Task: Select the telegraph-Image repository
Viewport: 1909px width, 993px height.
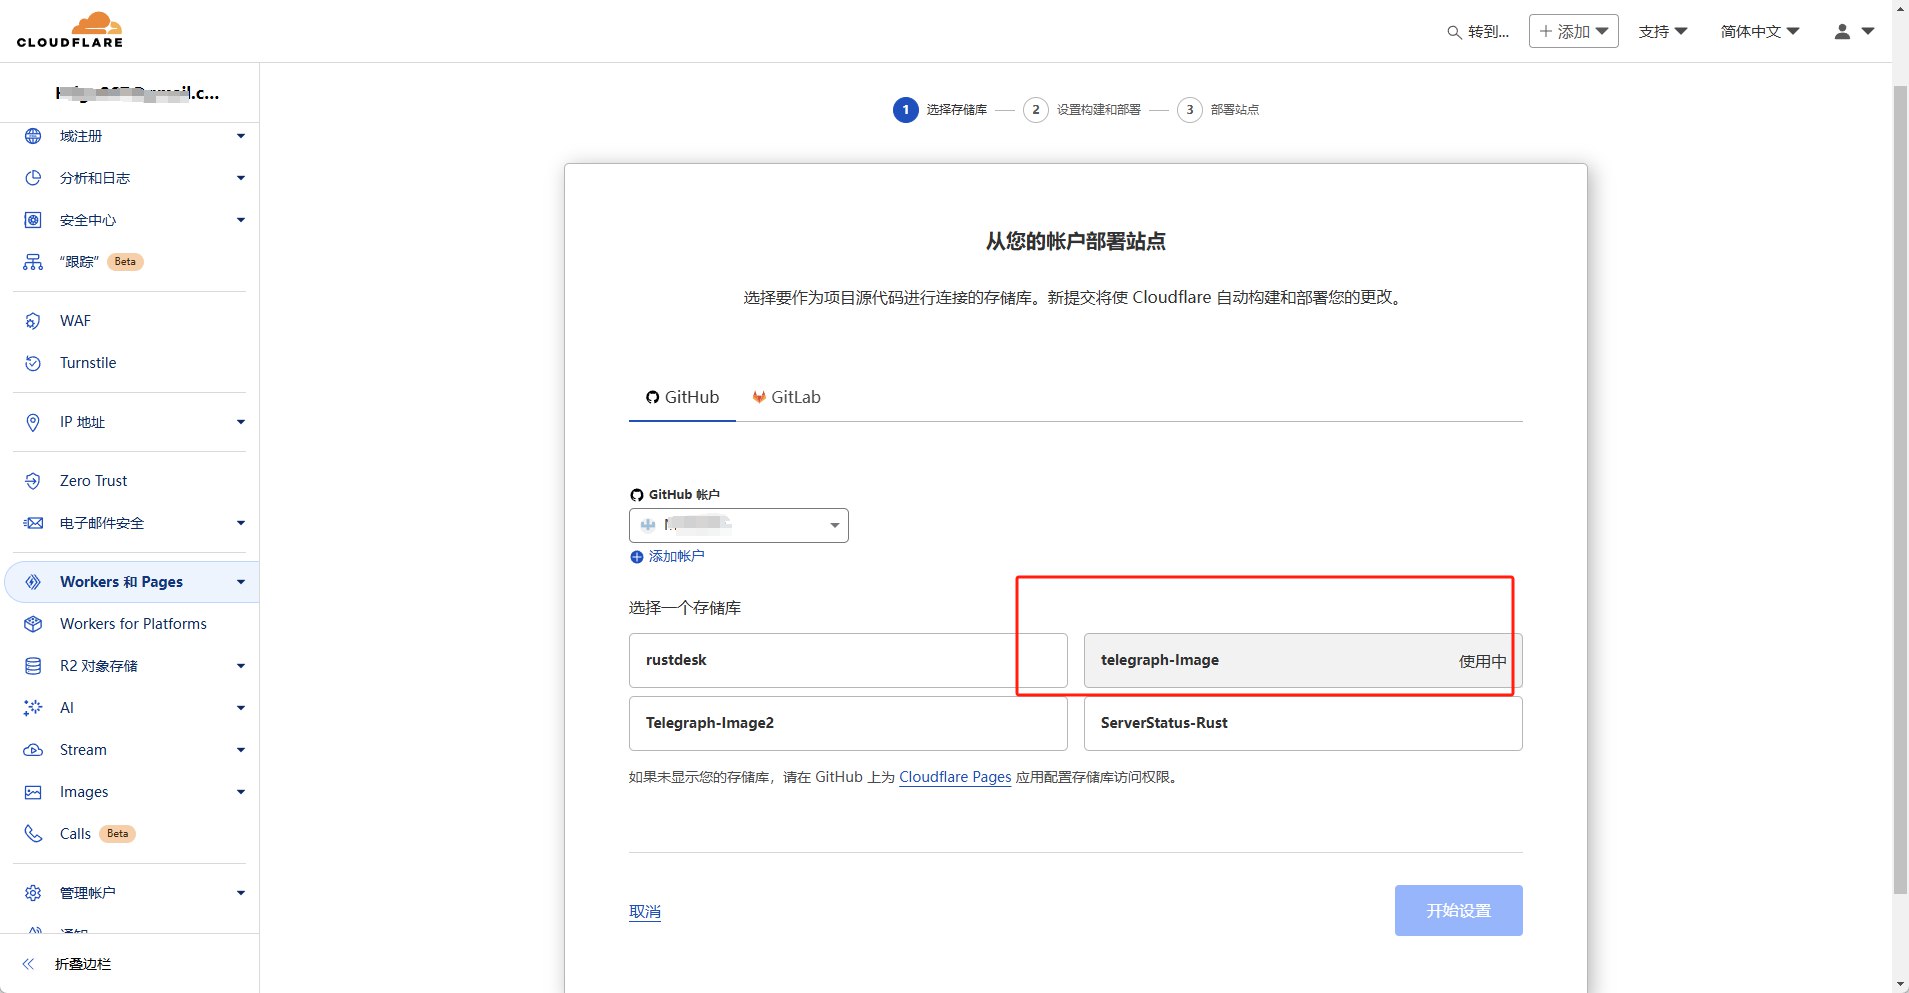Action: tap(1303, 660)
